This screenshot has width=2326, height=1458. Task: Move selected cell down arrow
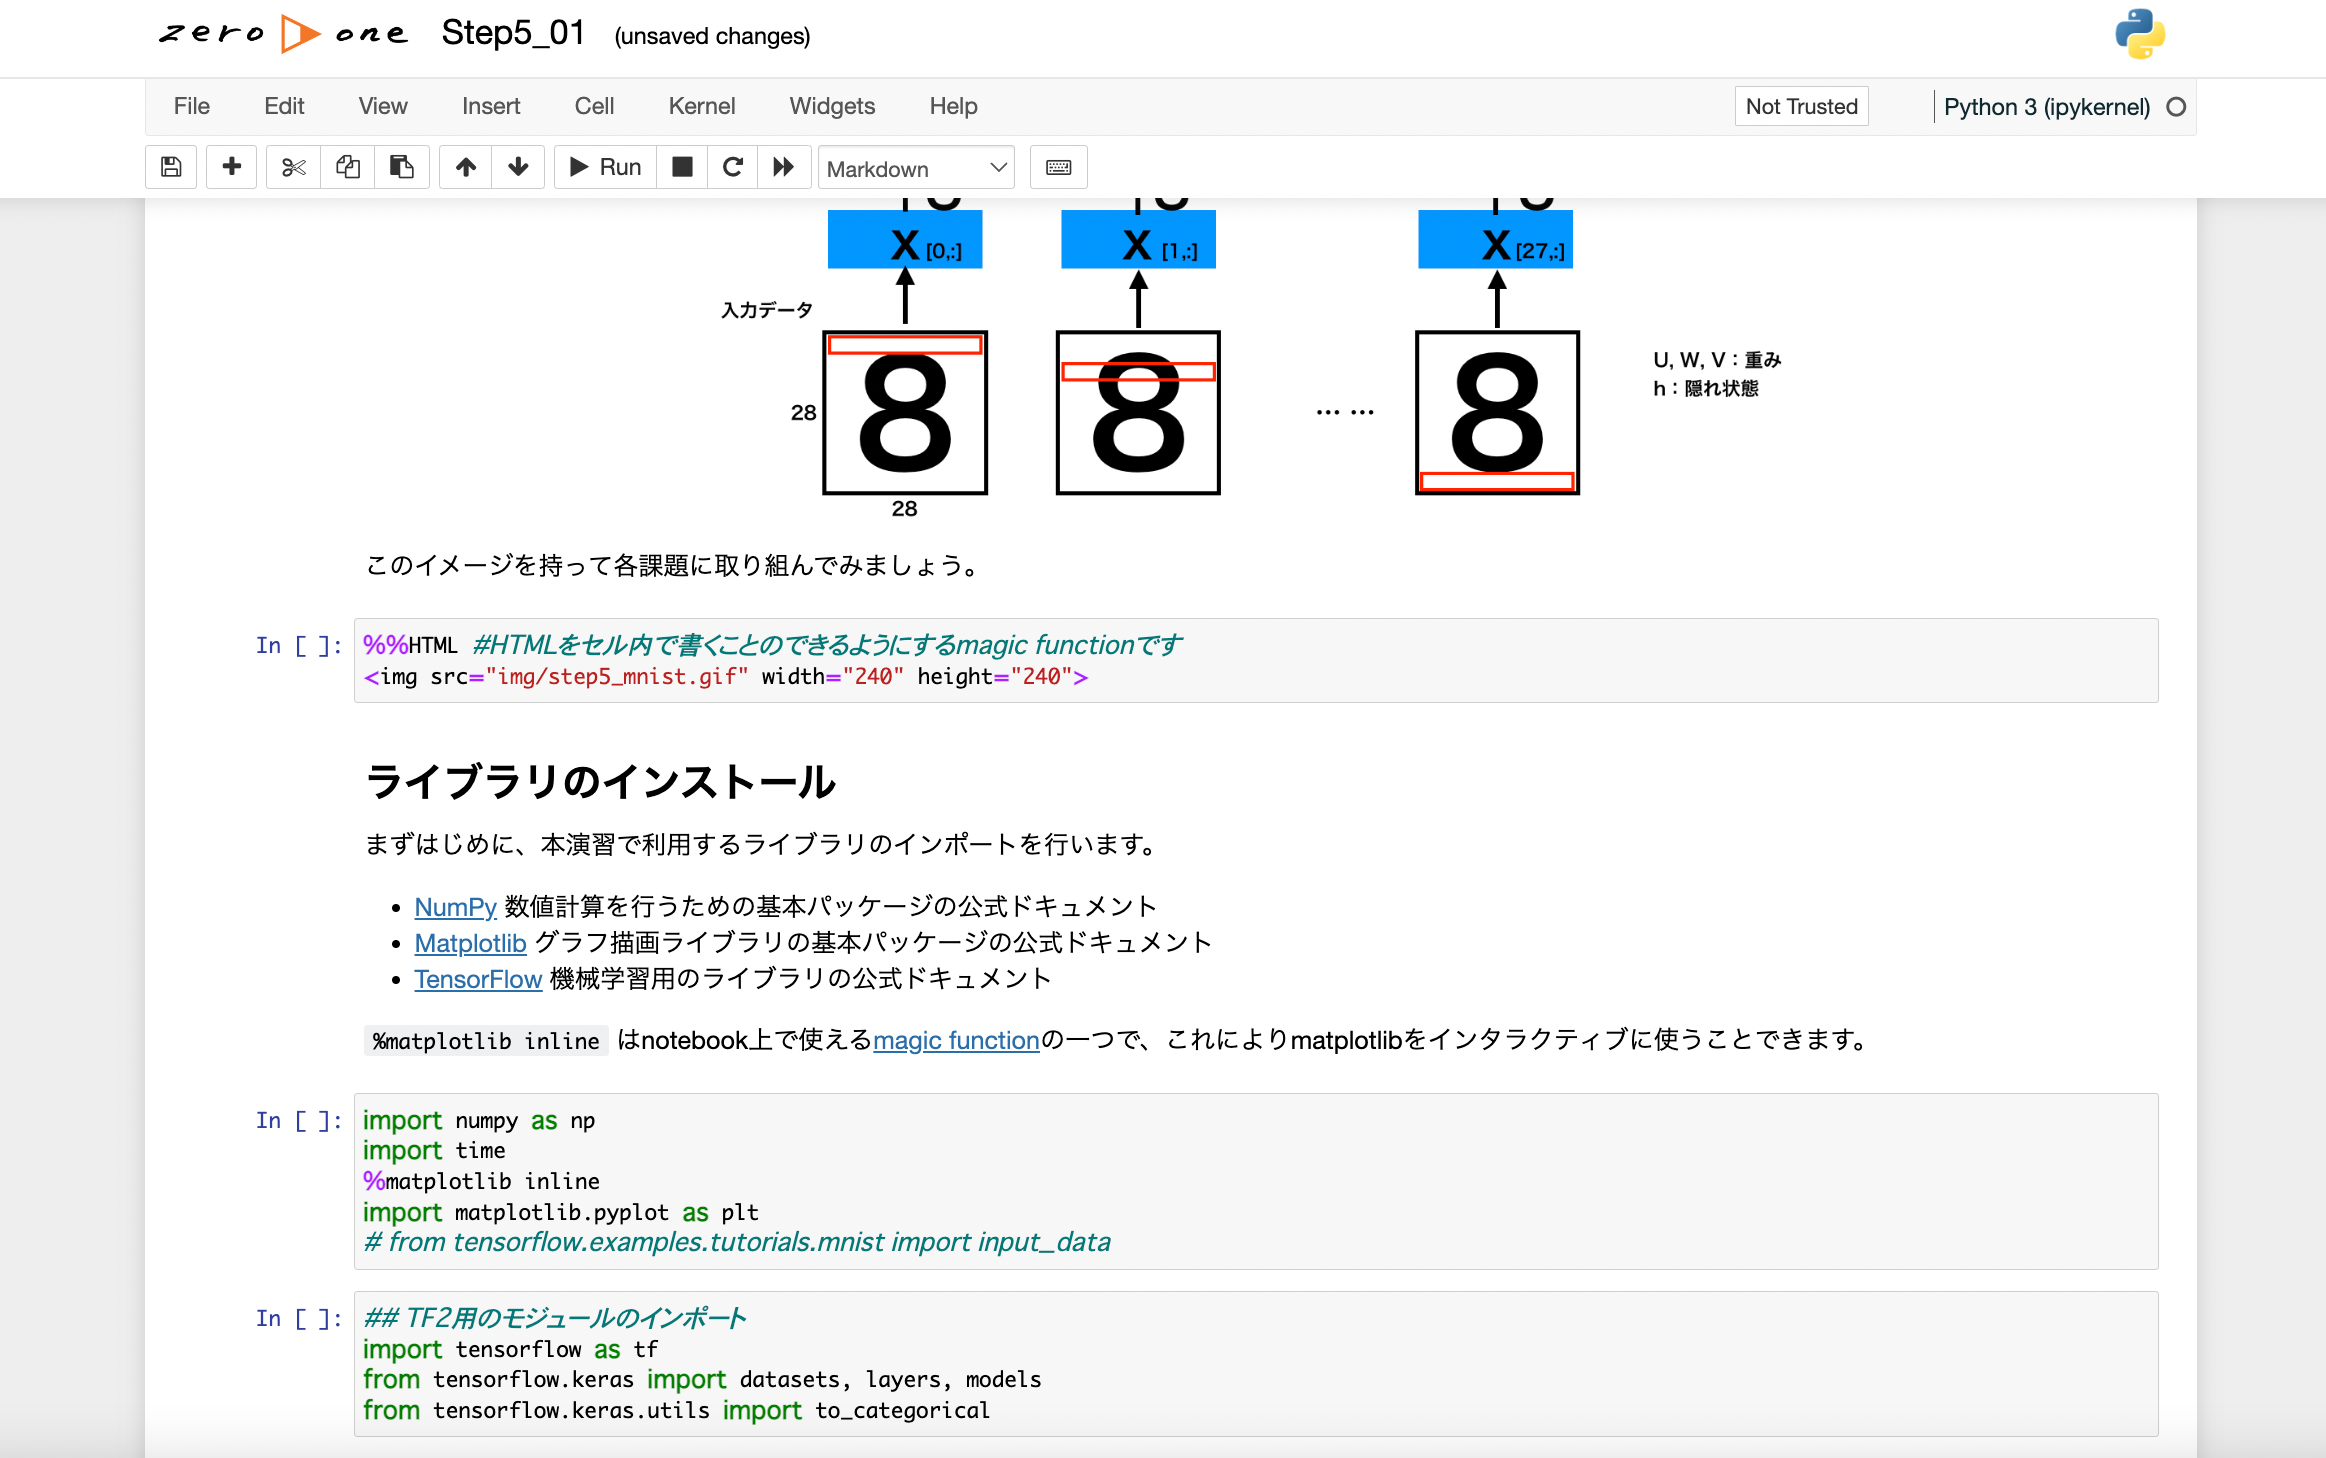518,167
